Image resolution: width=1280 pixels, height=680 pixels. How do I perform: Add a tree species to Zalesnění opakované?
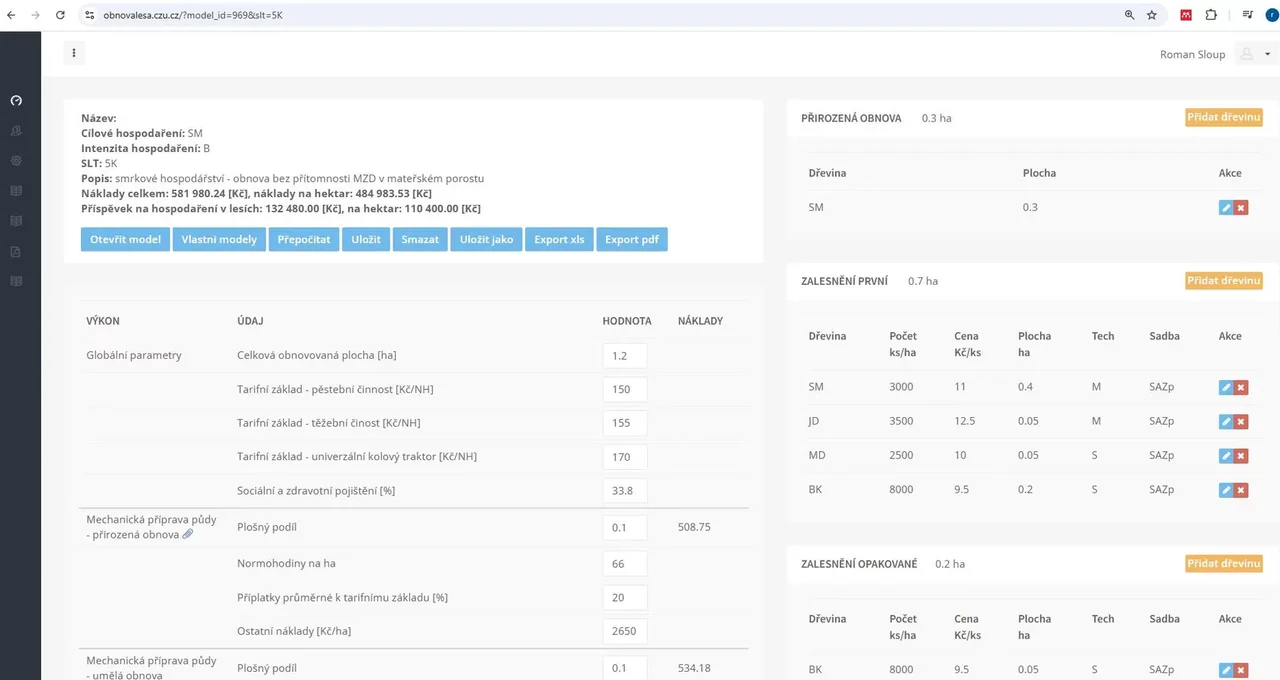(x=1223, y=564)
